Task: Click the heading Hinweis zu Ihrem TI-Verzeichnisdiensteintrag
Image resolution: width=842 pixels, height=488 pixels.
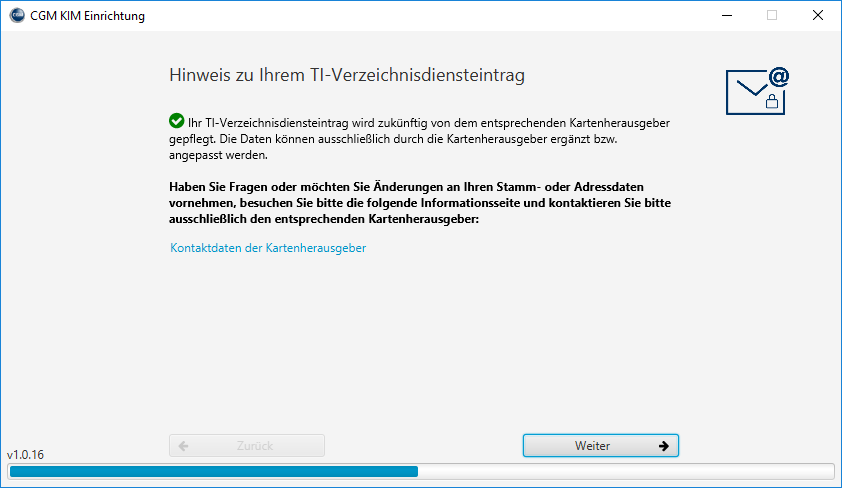Action: pyautogui.click(x=347, y=75)
